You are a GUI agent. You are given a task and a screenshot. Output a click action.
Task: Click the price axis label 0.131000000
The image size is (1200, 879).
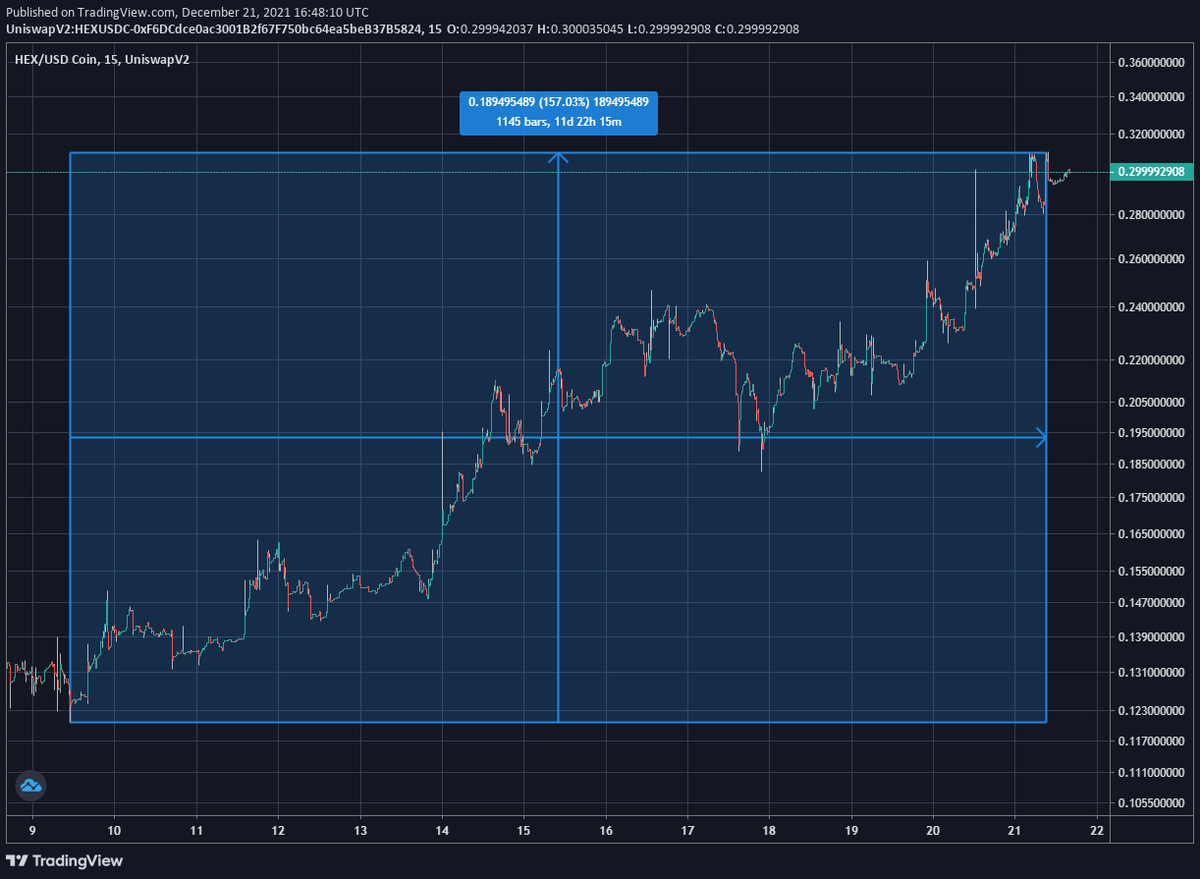(x=1152, y=673)
